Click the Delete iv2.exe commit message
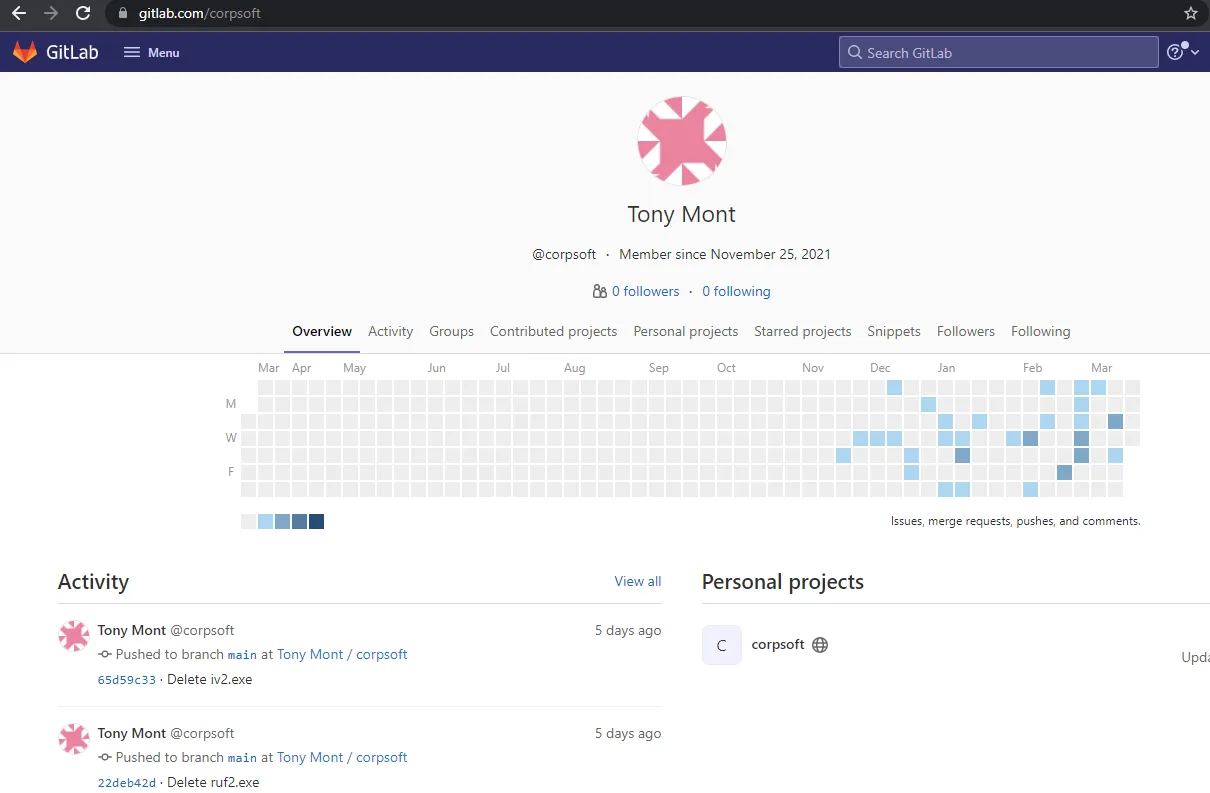 [210, 680]
